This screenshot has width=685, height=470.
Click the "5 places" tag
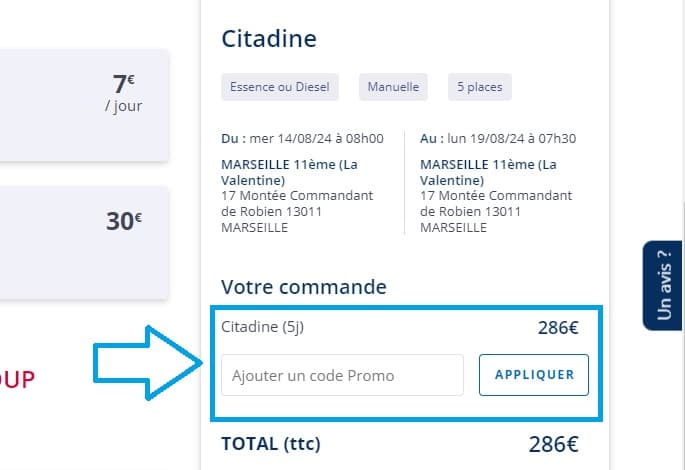pos(479,87)
